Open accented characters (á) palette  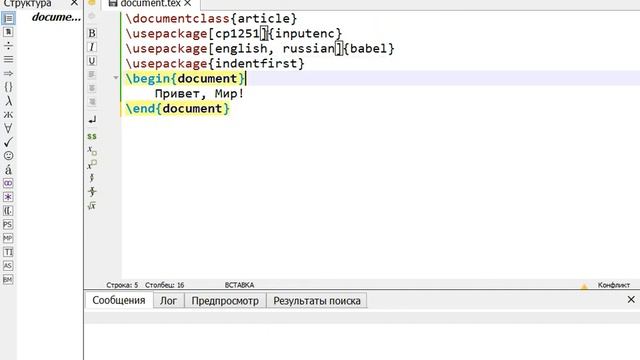click(x=8, y=169)
